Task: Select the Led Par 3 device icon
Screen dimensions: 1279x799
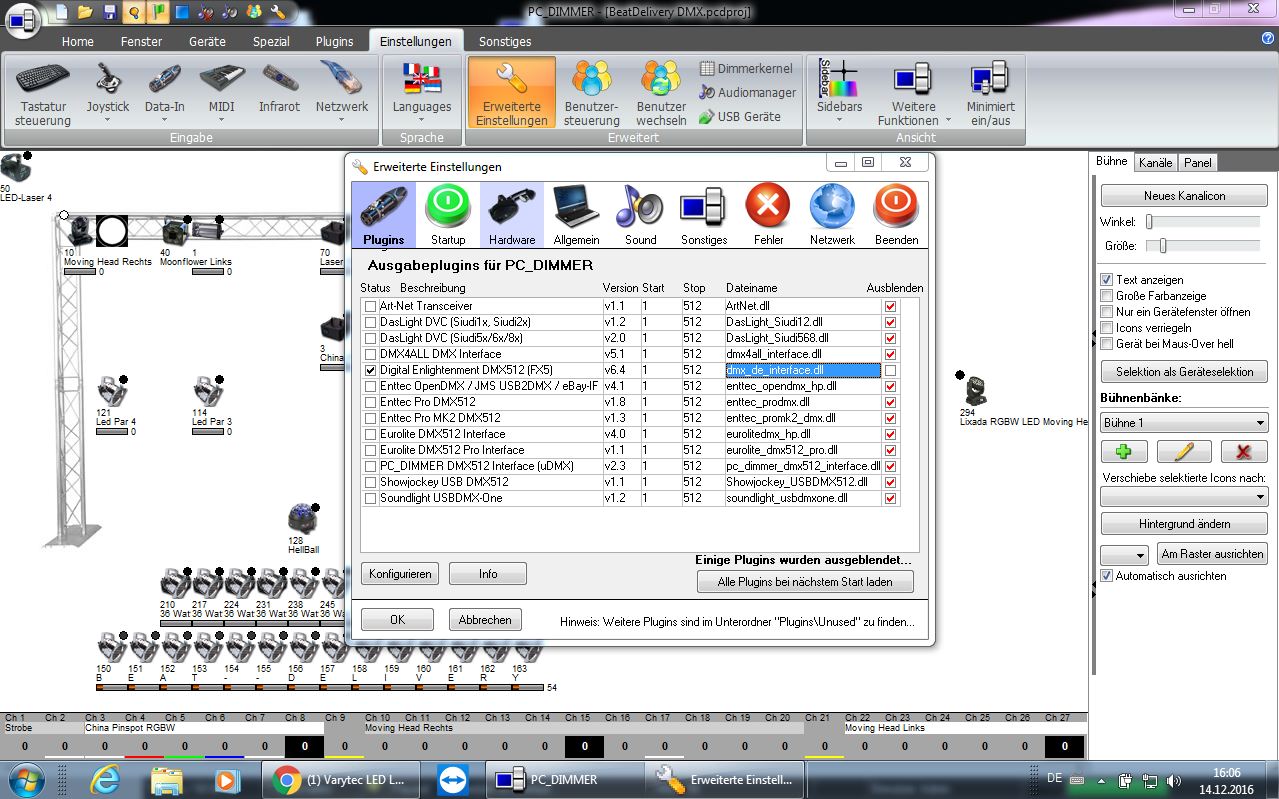Action: pos(207,393)
